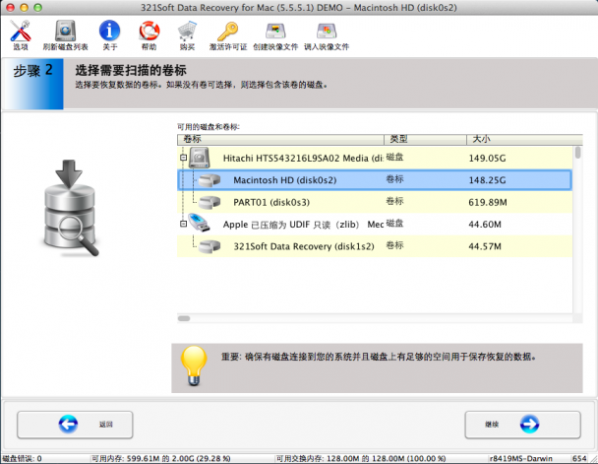The height and width of the screenshot is (464, 598).
Task: Click the 148.25G size value
Action: pos(487,180)
